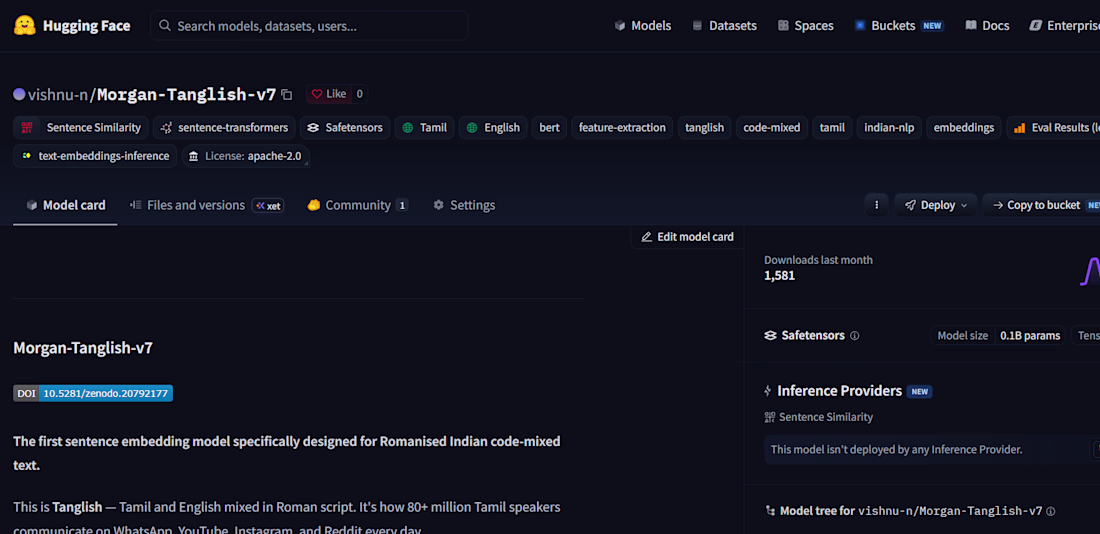Click the Safetensors stack icon in sidebar

[x=770, y=335]
